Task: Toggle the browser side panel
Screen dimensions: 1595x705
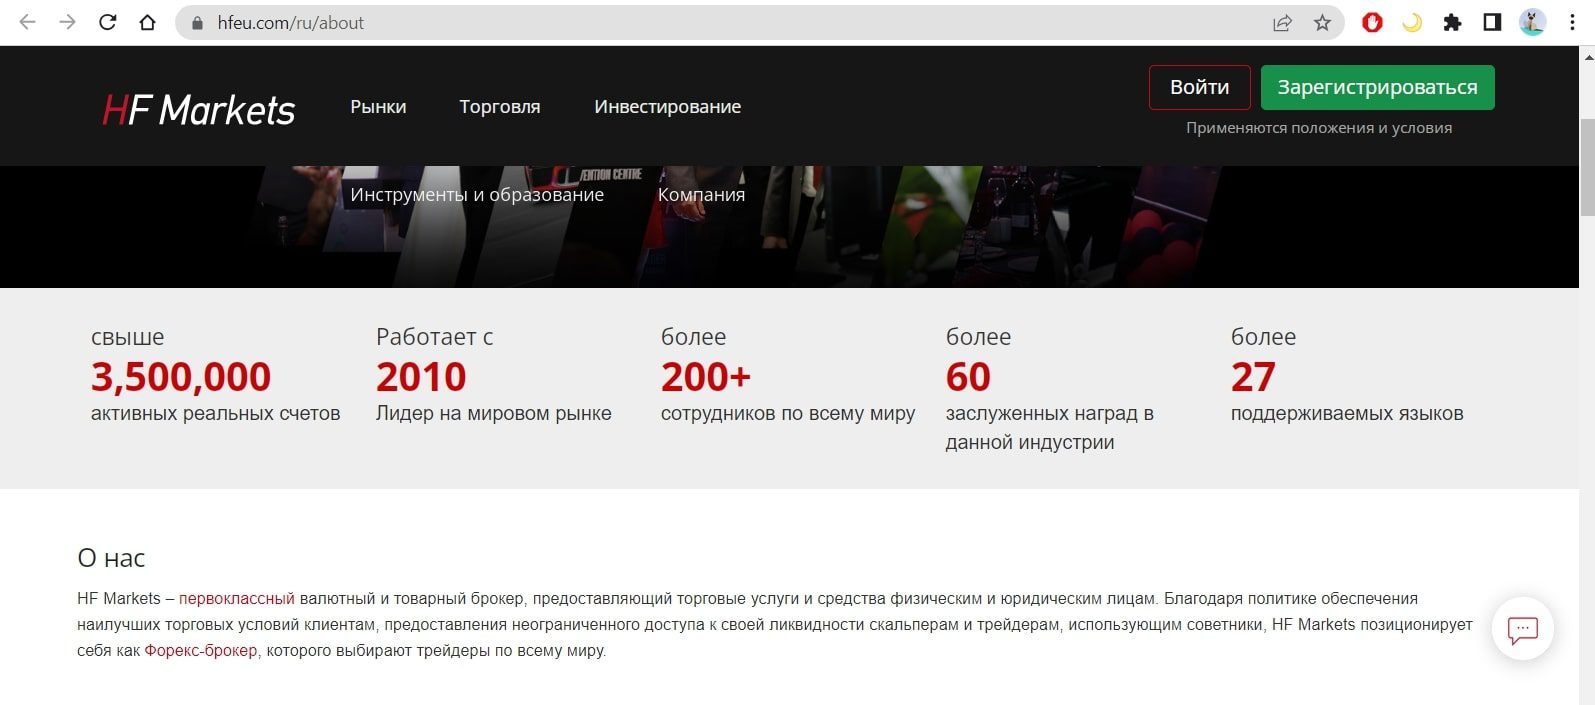Action: click(x=1492, y=22)
